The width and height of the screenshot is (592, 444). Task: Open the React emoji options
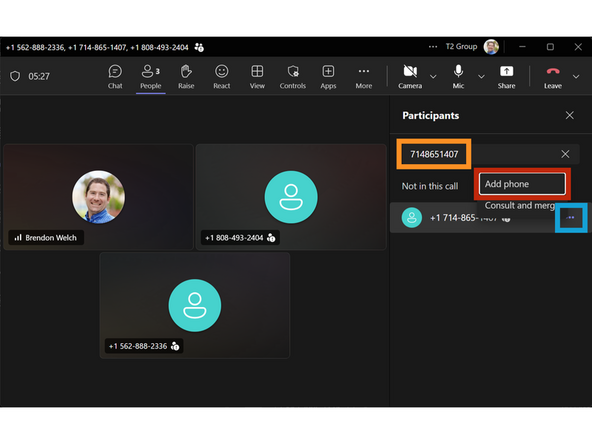pyautogui.click(x=222, y=76)
